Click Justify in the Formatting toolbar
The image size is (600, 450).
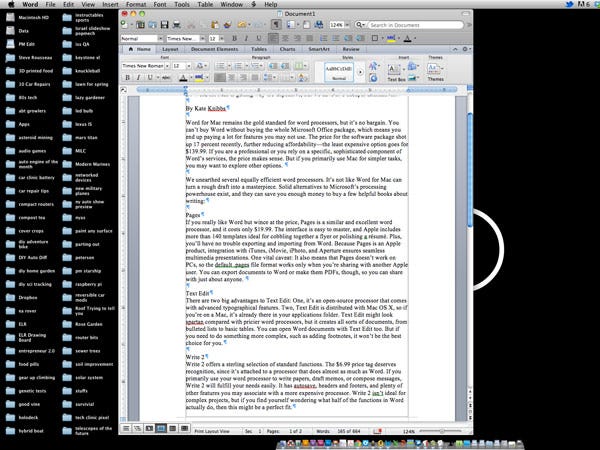pos(310,38)
